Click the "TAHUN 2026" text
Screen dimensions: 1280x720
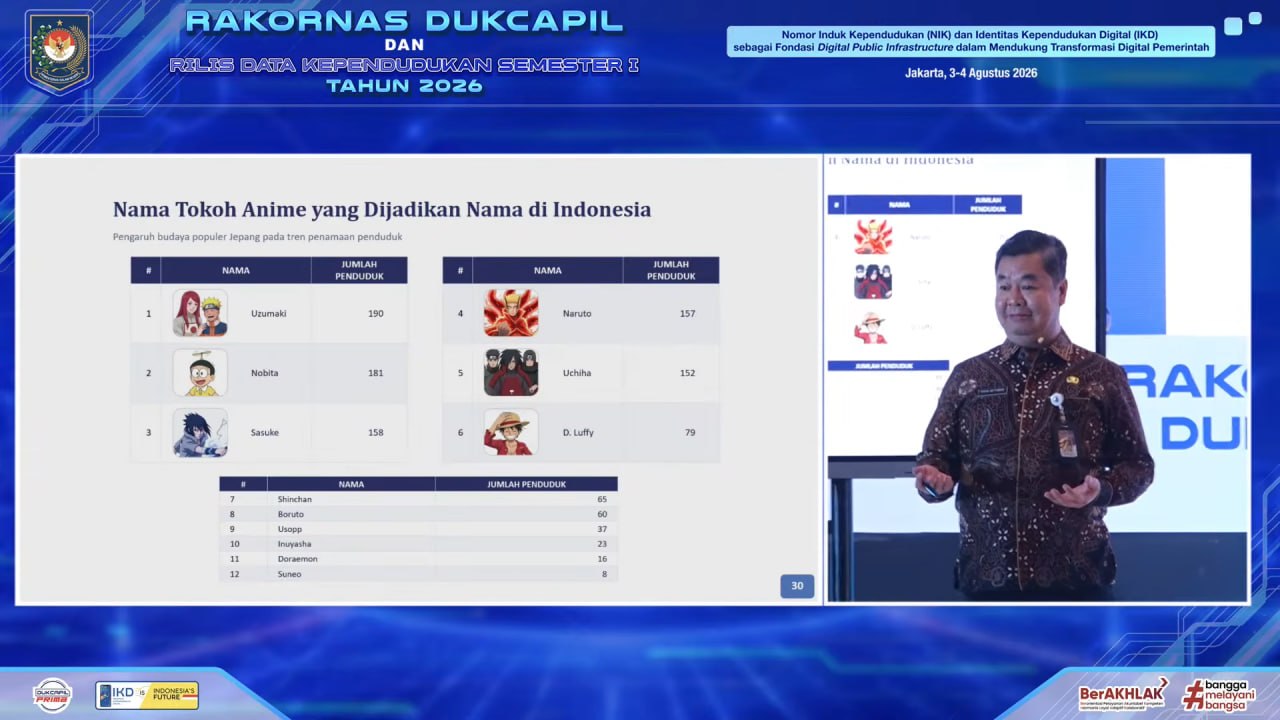click(404, 86)
